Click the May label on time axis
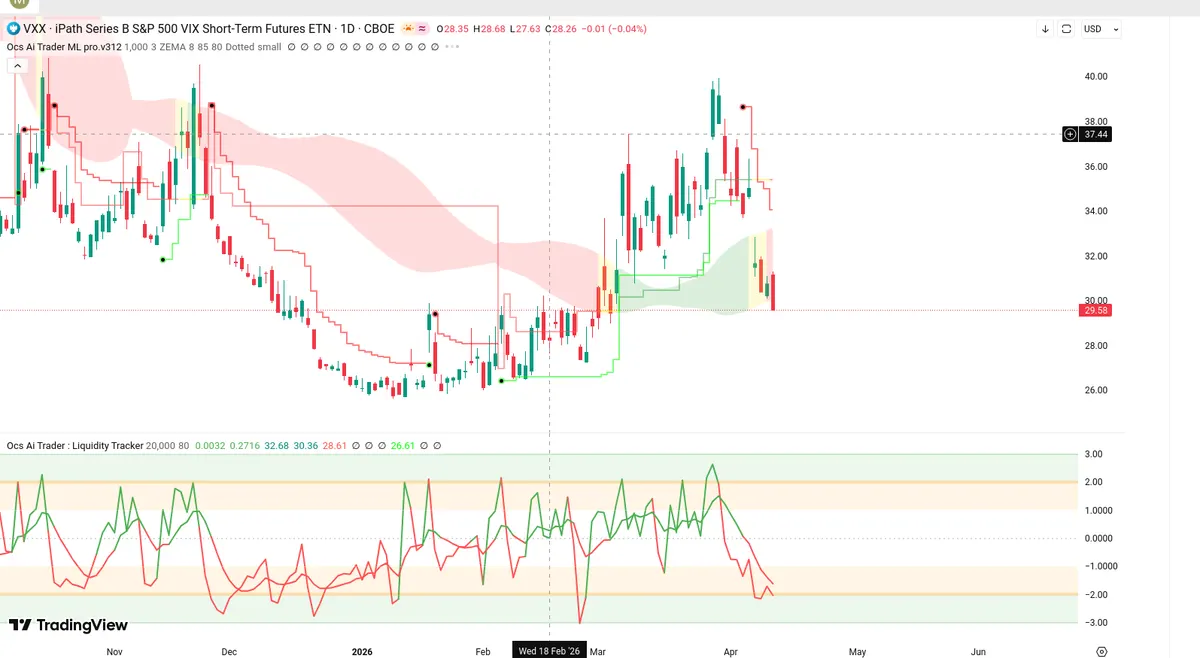This screenshot has height=658, width=1200. 857,651
